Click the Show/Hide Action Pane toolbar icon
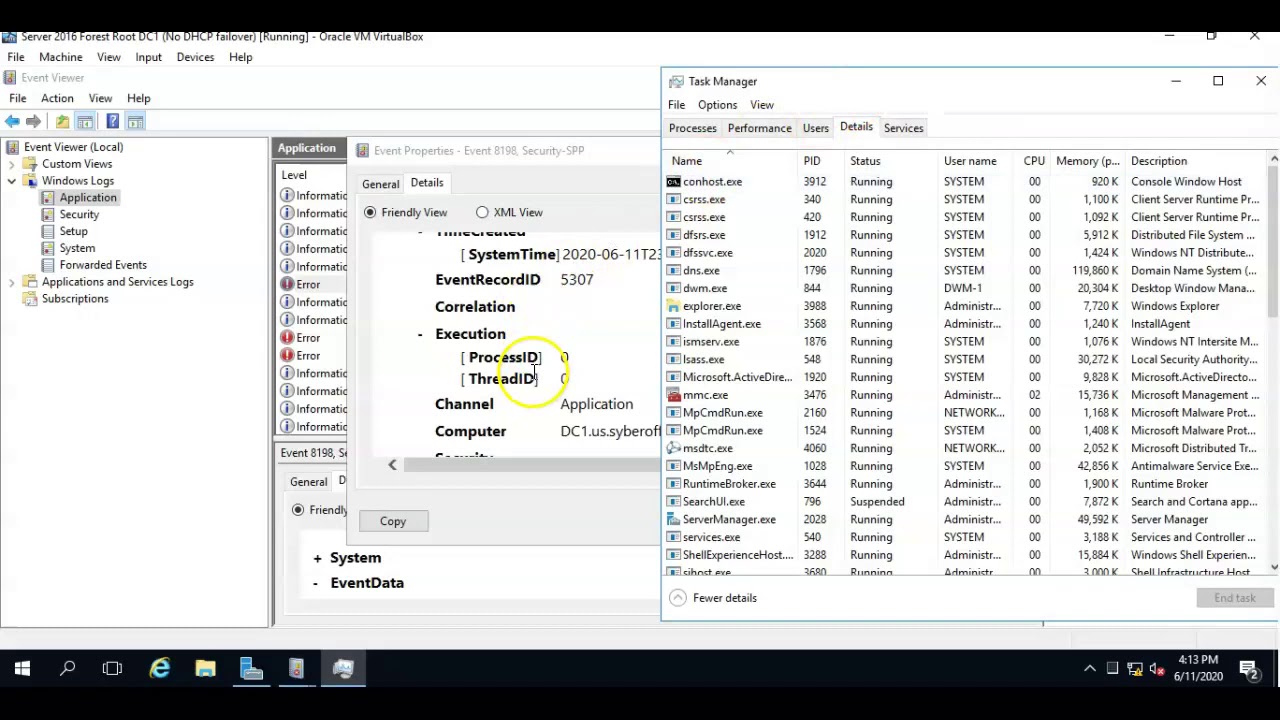Viewport: 1280px width, 720px height. tap(135, 121)
